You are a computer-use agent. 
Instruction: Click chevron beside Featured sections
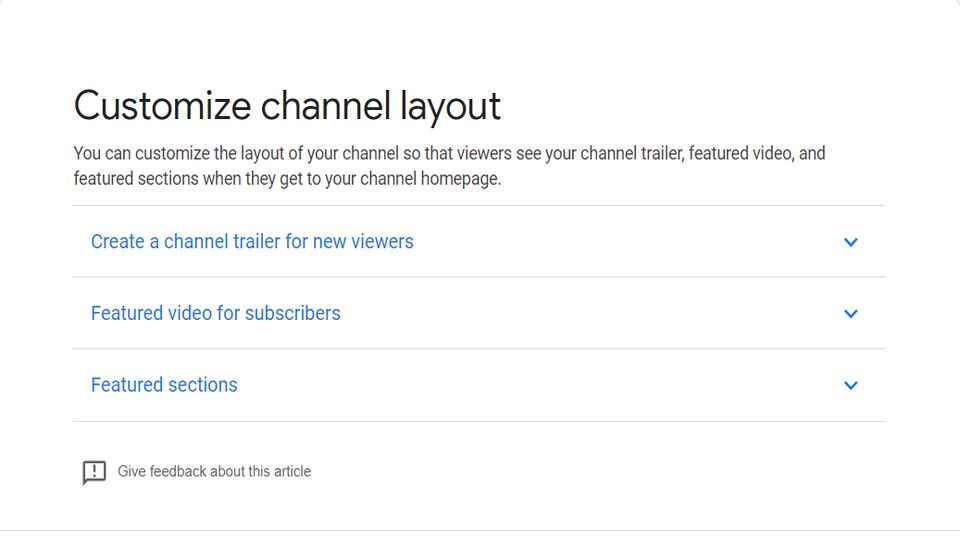850,386
